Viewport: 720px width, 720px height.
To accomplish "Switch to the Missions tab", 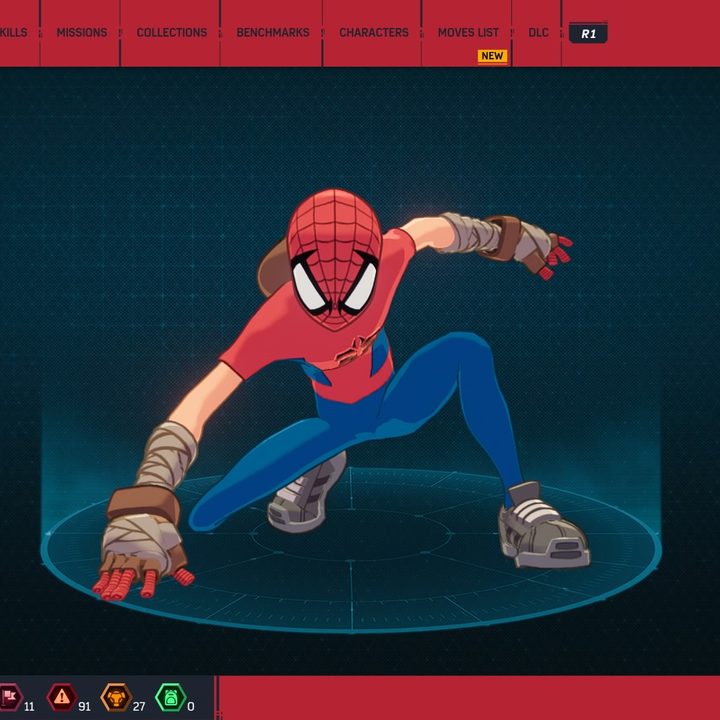I will tap(82, 33).
